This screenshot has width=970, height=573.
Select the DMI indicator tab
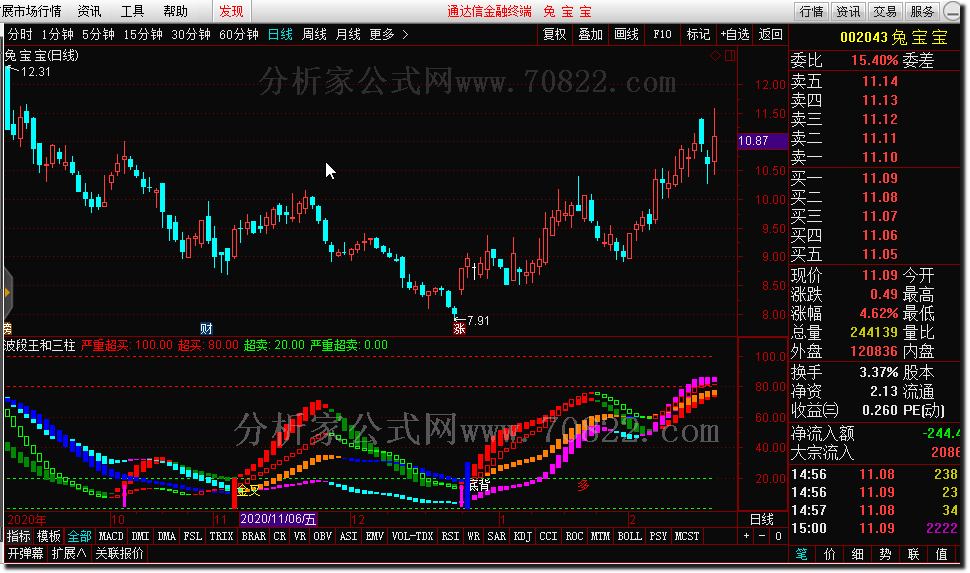140,536
